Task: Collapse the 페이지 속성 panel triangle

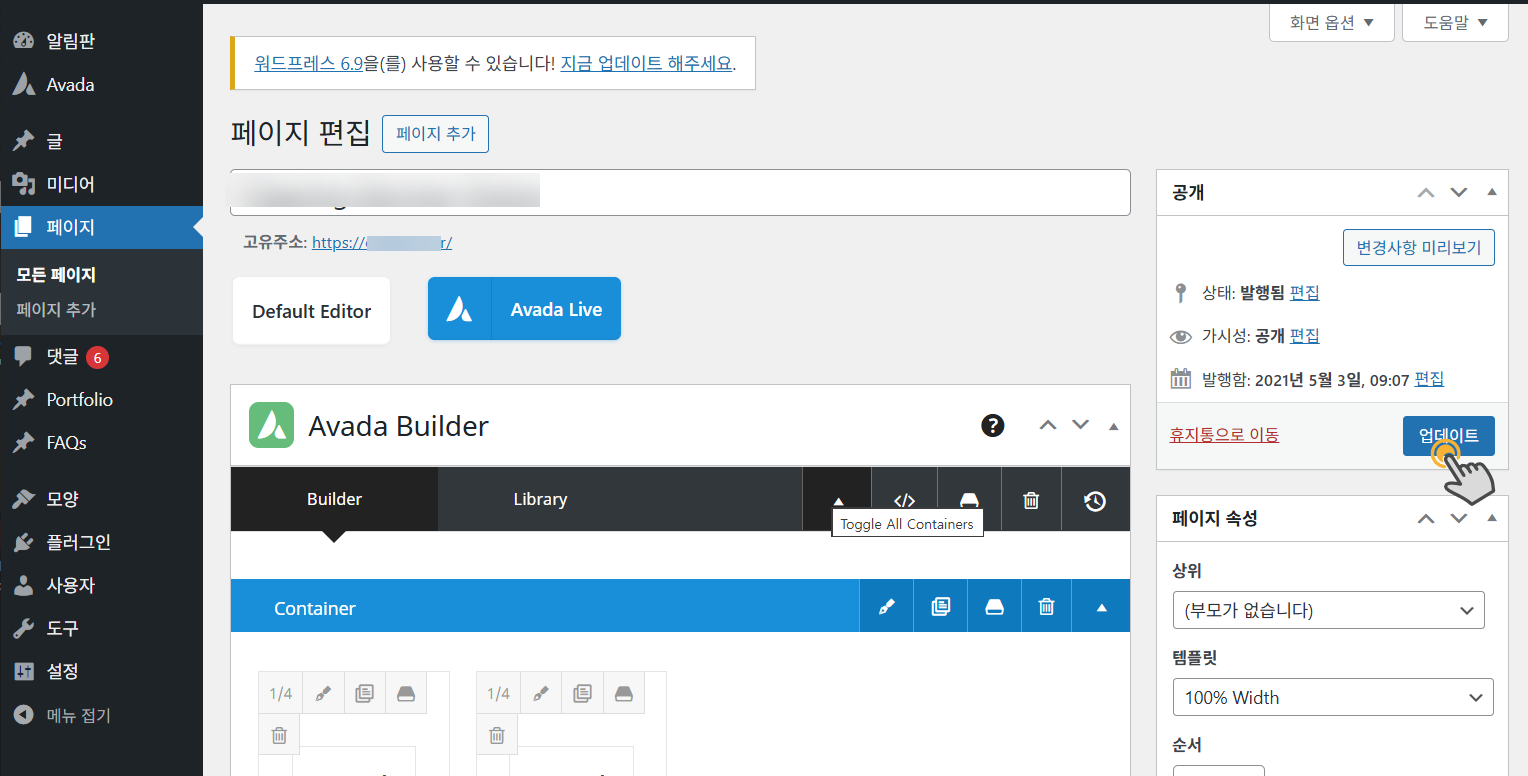Action: pos(1491,518)
